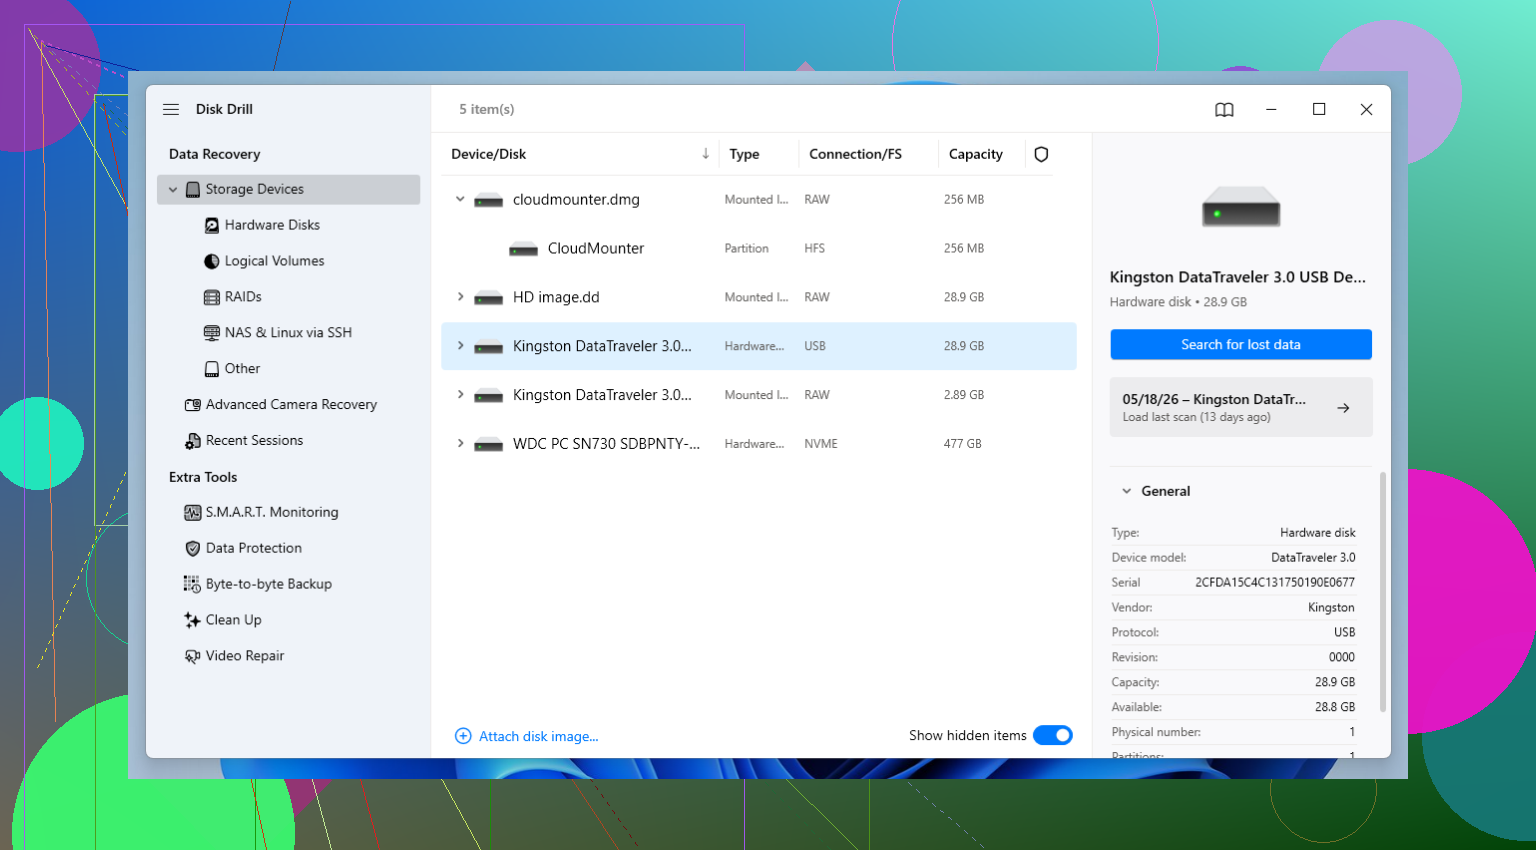Open Advanced Camera Recovery
The image size is (1536, 850).
pos(291,405)
